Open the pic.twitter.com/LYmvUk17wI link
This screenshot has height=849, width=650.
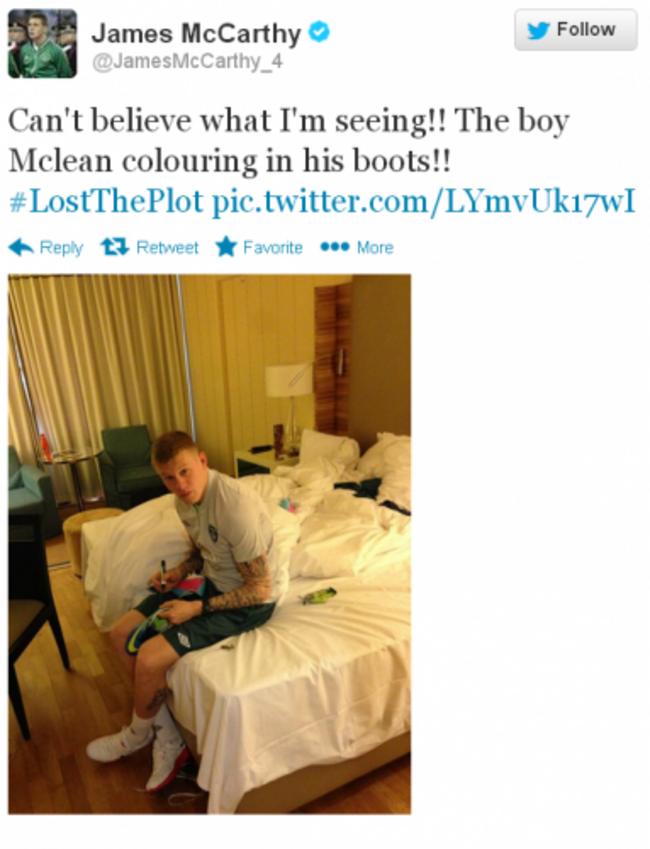pos(424,201)
